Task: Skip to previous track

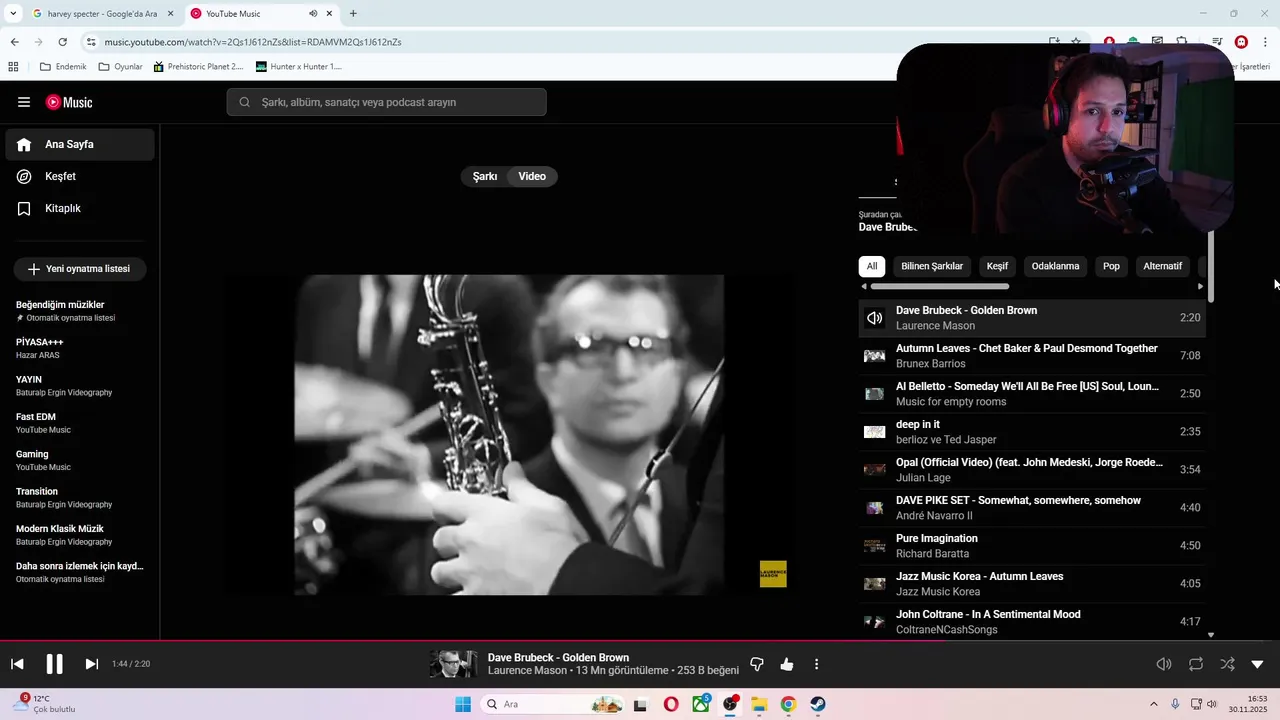Action: pos(17,664)
